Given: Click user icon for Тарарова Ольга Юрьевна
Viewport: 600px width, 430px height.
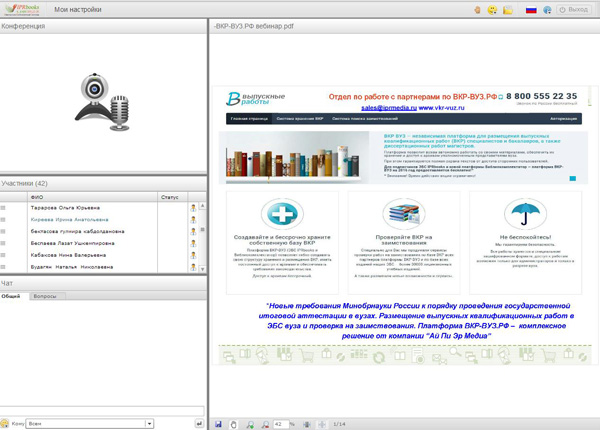Looking at the screenshot, I should point(193,208).
